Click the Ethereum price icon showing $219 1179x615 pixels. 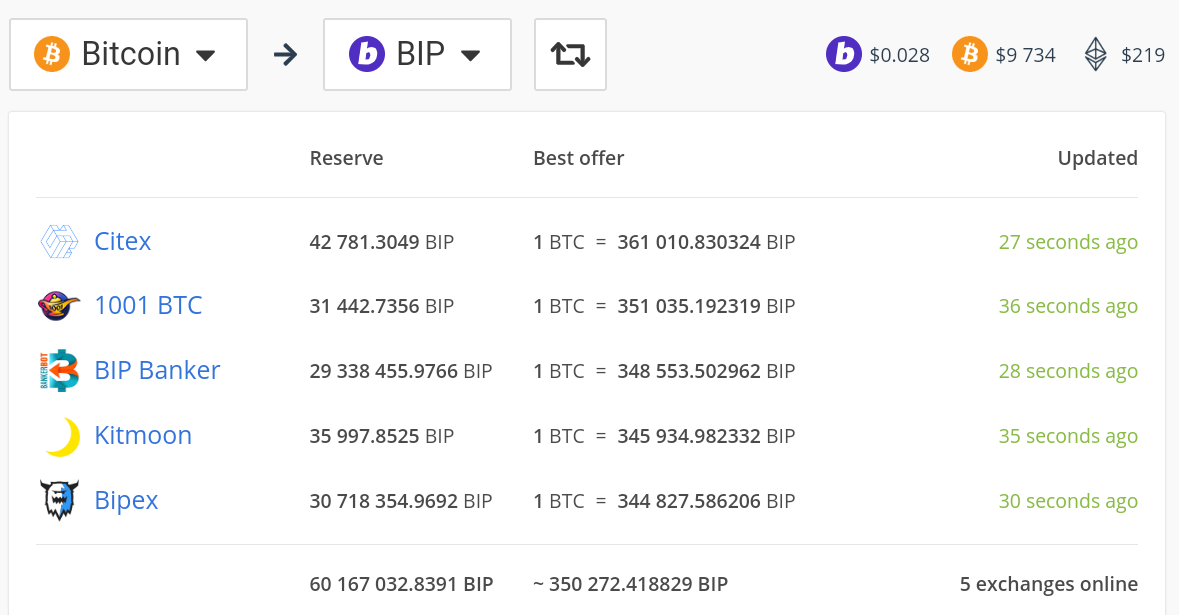[1096, 55]
